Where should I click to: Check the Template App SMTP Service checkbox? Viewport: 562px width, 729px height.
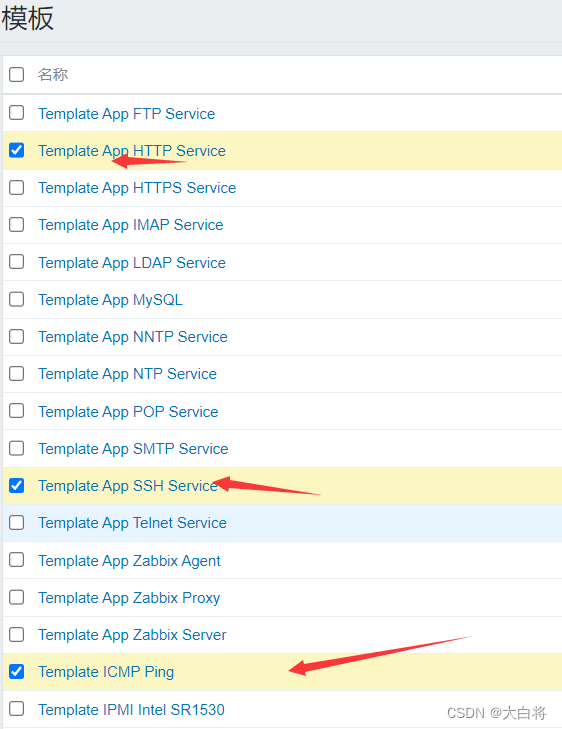[17, 448]
